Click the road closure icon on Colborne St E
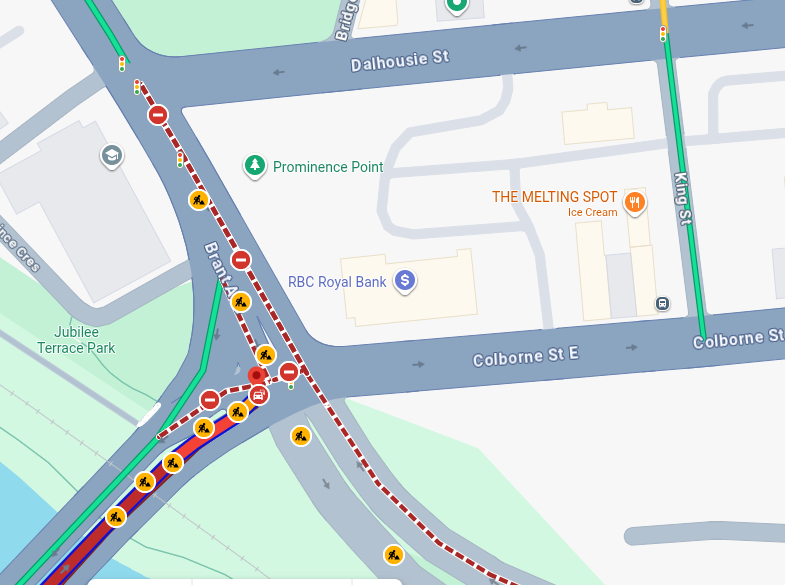 coord(289,372)
